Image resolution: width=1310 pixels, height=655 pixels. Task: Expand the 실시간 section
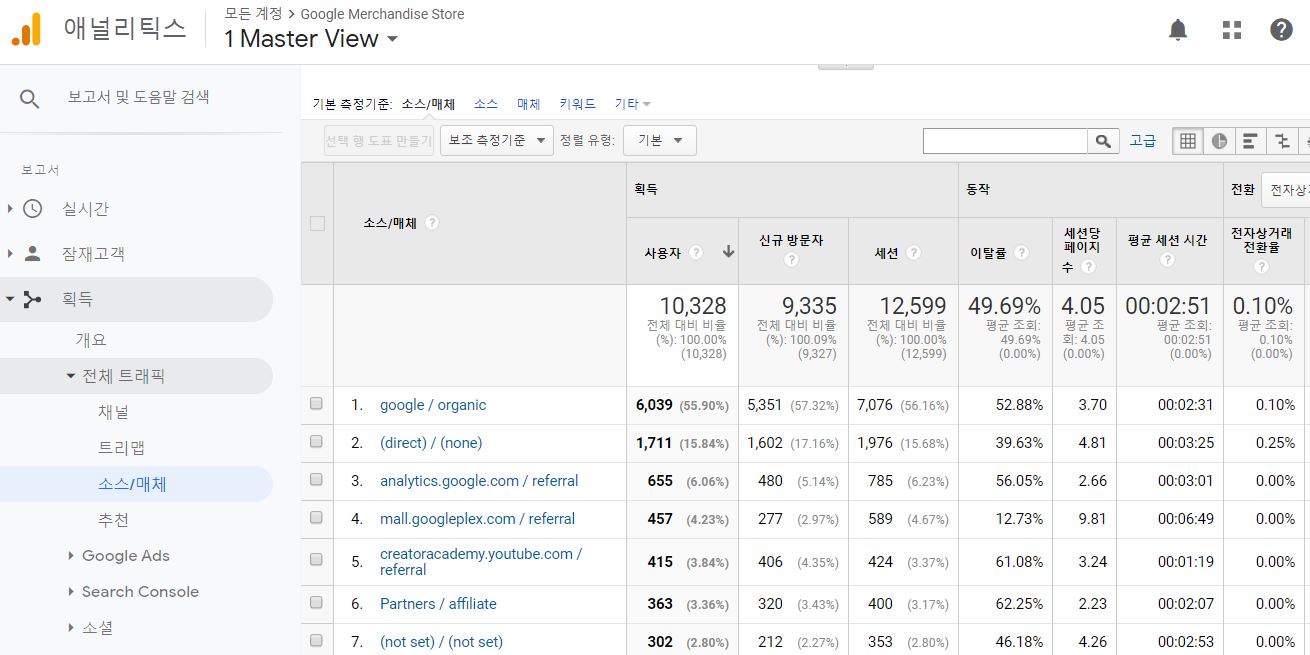[10, 209]
